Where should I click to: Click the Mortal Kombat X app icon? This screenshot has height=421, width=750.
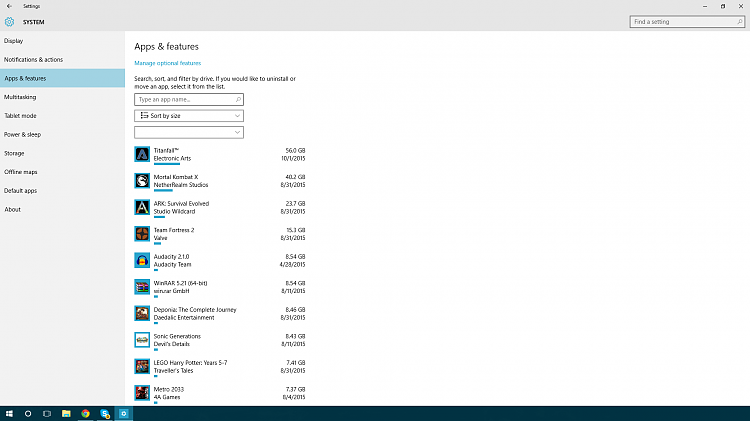click(x=142, y=180)
